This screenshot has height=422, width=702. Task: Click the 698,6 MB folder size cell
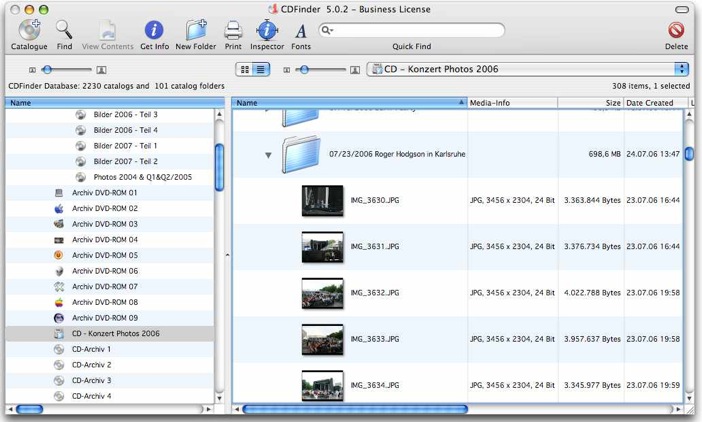604,154
